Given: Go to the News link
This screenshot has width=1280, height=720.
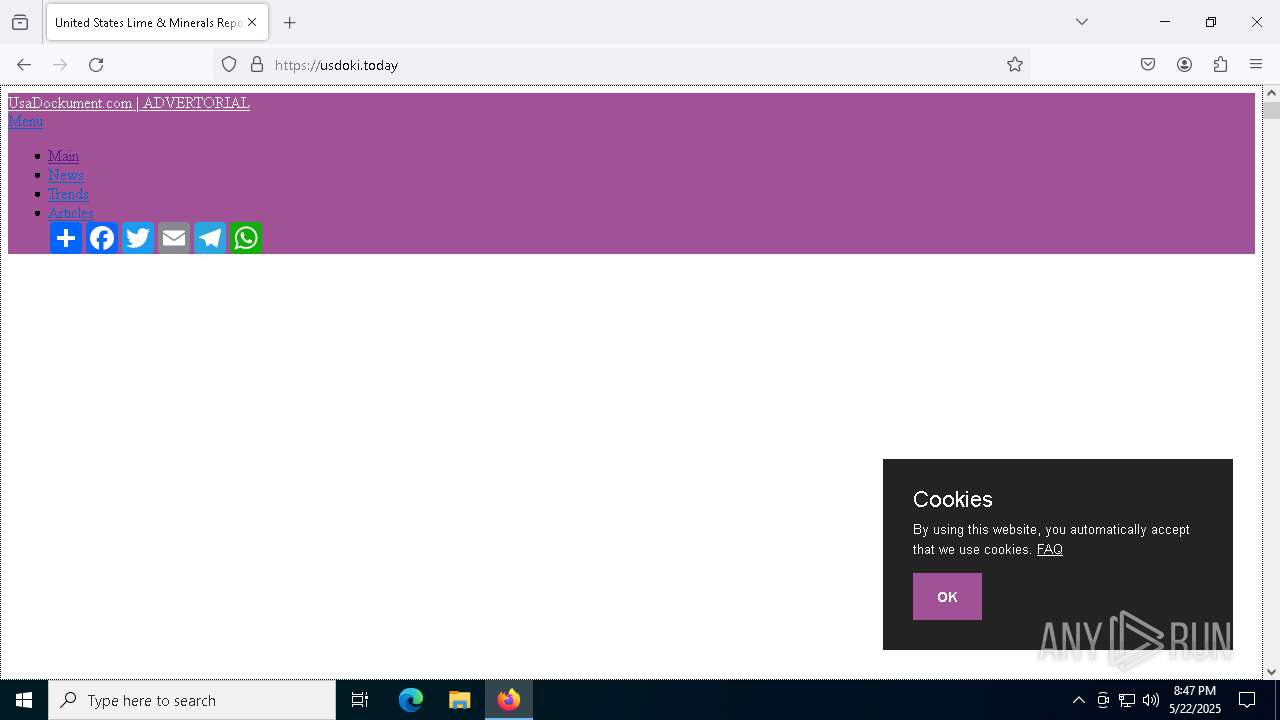Looking at the screenshot, I should click(x=66, y=175).
